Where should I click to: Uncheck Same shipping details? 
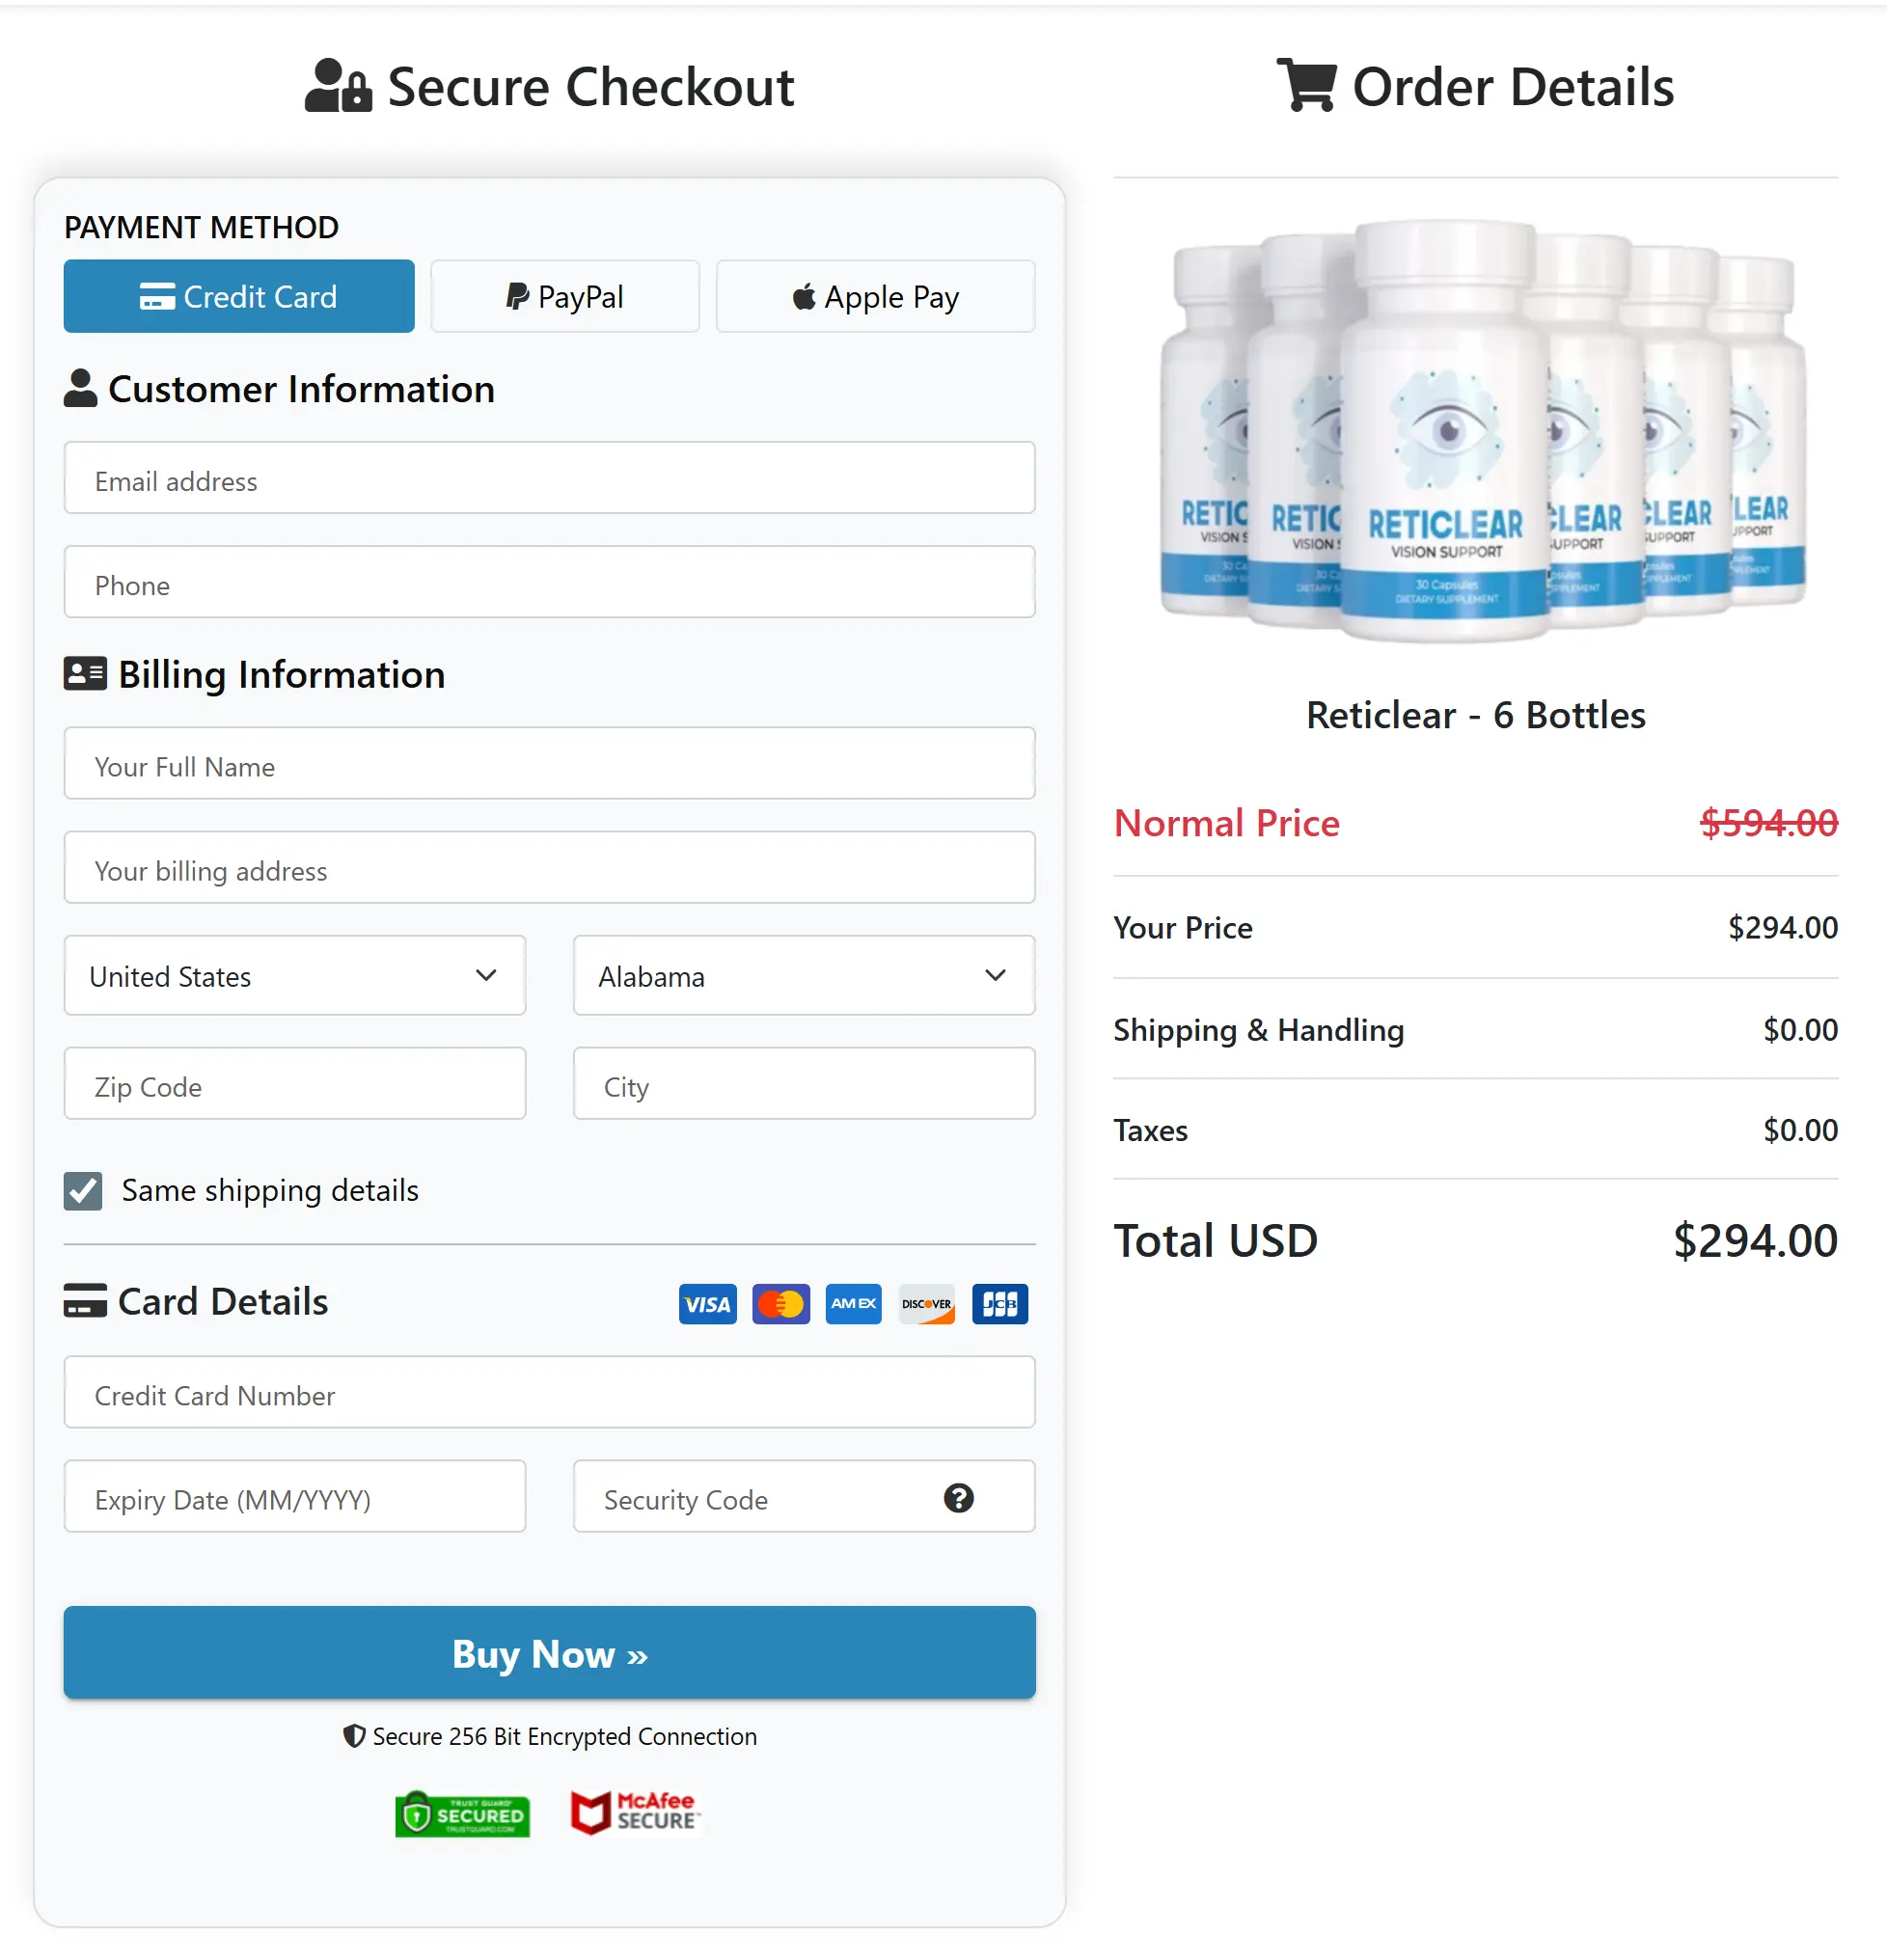[83, 1191]
